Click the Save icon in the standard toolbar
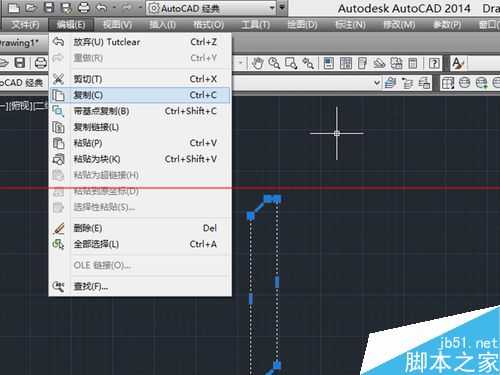 coord(20,63)
